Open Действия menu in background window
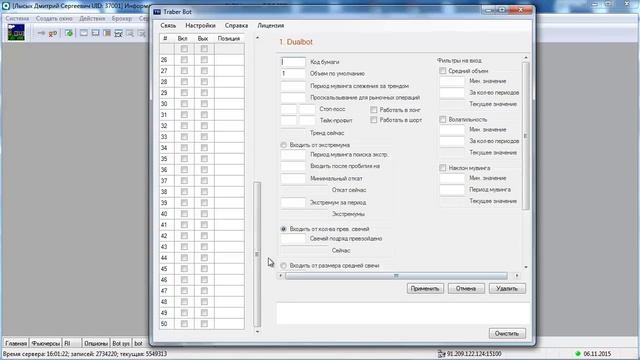640x360 pixels. 92,18
